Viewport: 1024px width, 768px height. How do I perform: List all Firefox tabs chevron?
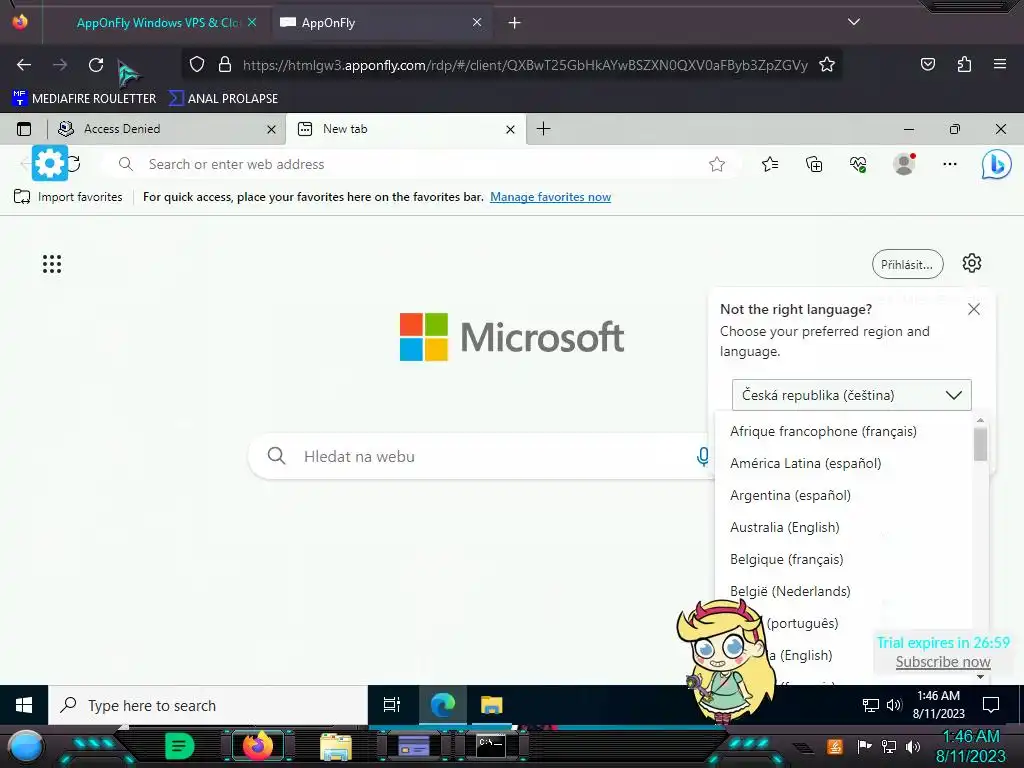[854, 22]
